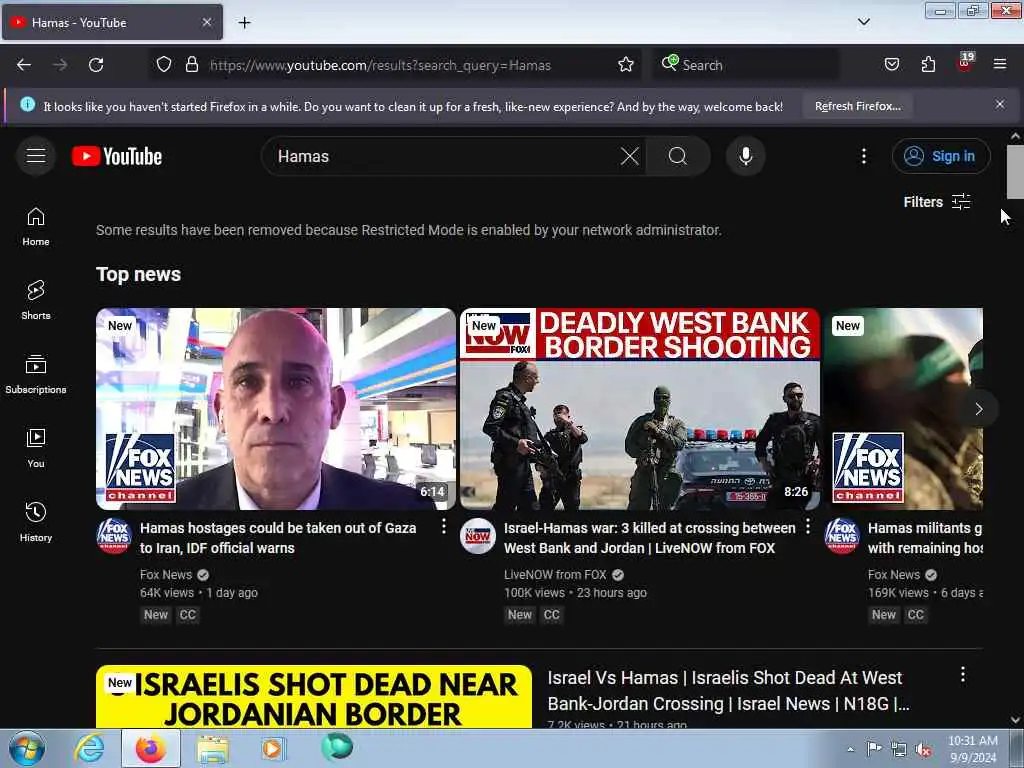
Task: Open 'Hamas hostages could be taken' title
Action: 278,538
